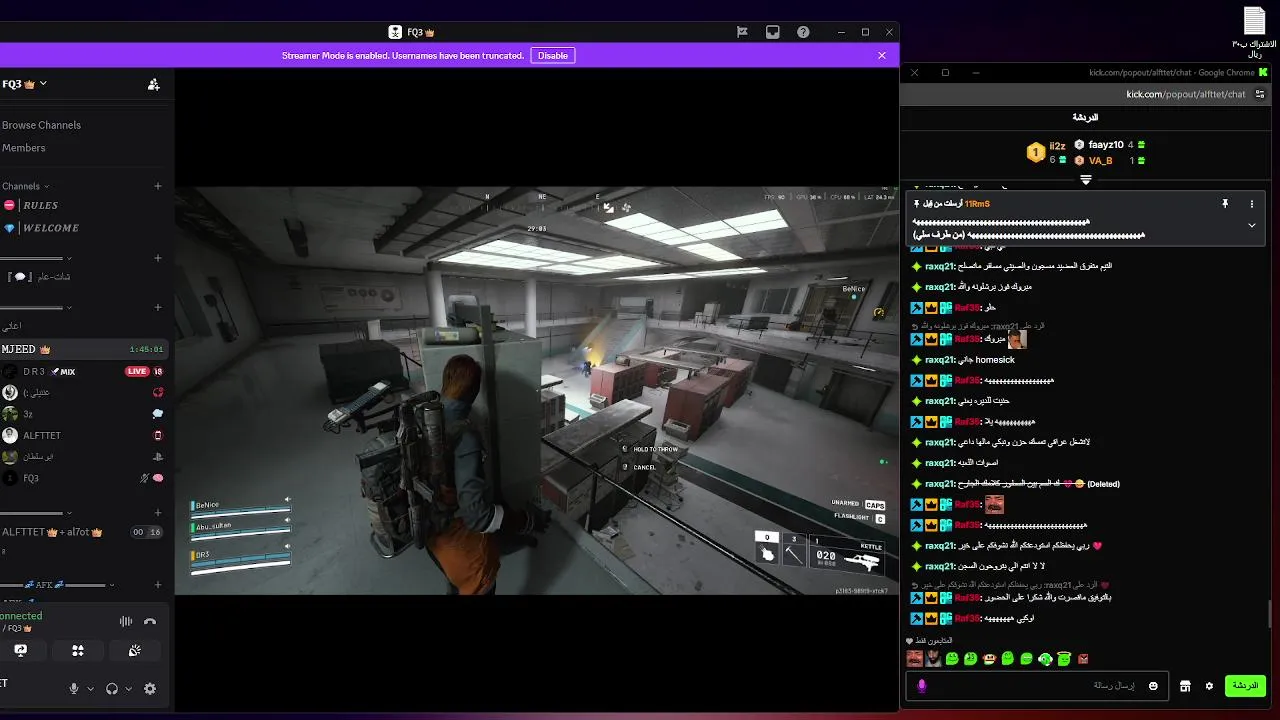The height and width of the screenshot is (720, 1280).
Task: Click raxq21 on the homesick message
Action: tap(939, 360)
